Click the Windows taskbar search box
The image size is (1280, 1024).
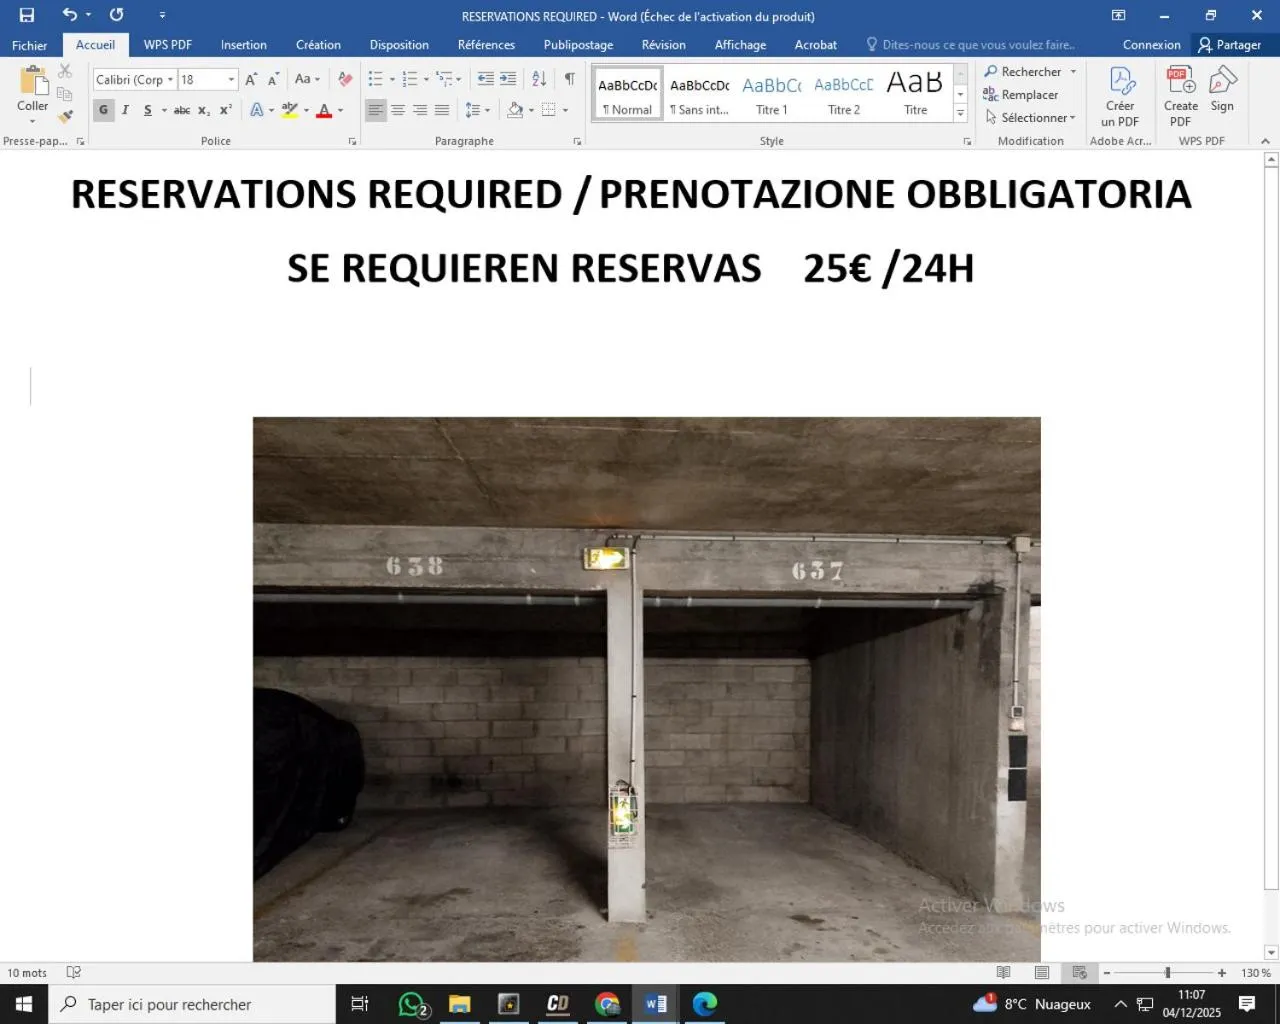tap(192, 1004)
